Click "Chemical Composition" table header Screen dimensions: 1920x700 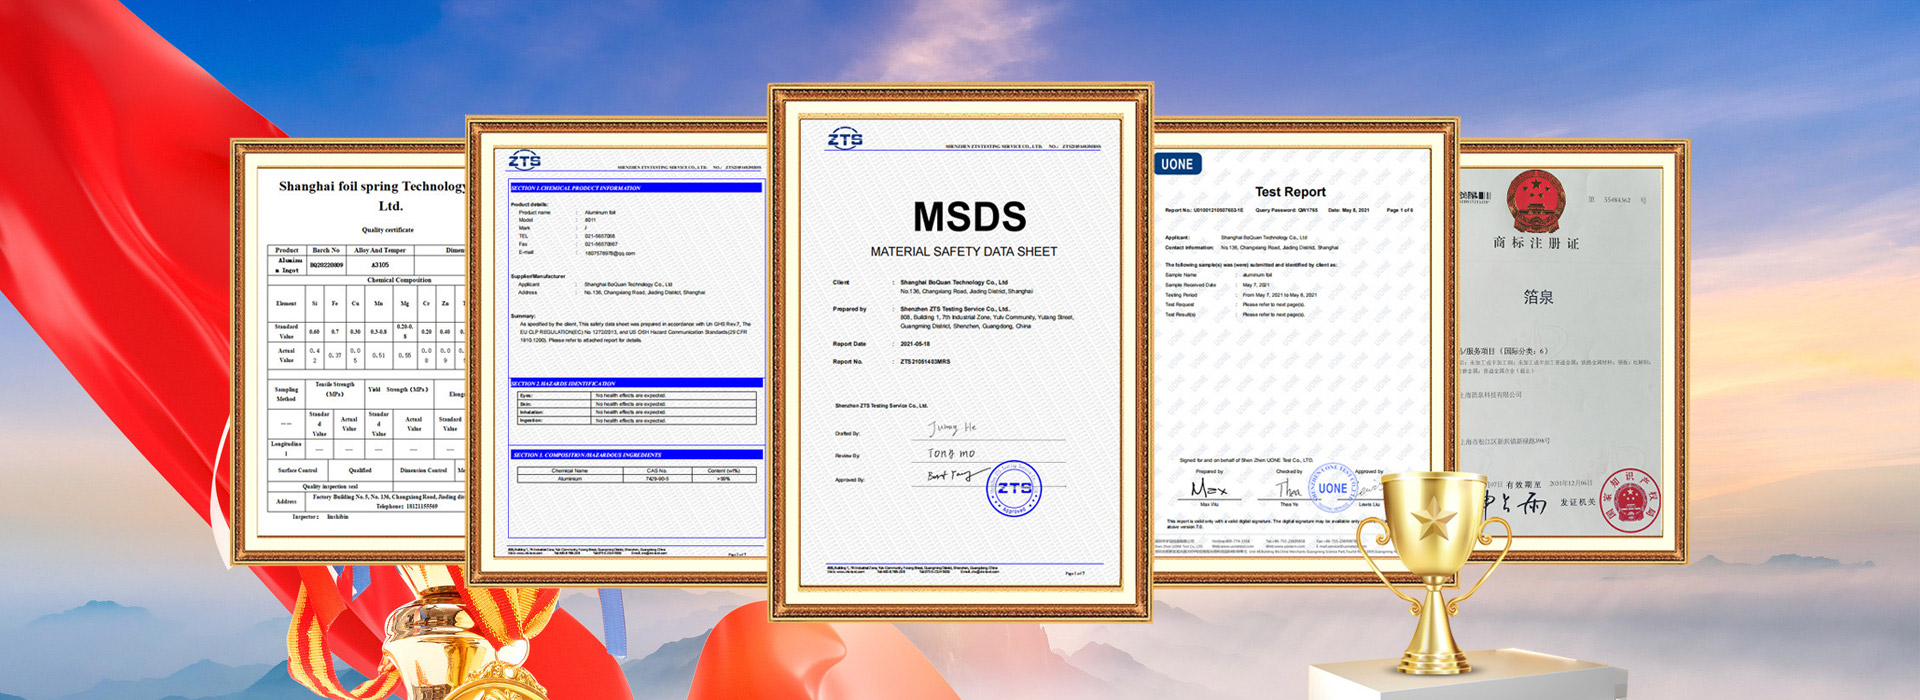(x=399, y=280)
